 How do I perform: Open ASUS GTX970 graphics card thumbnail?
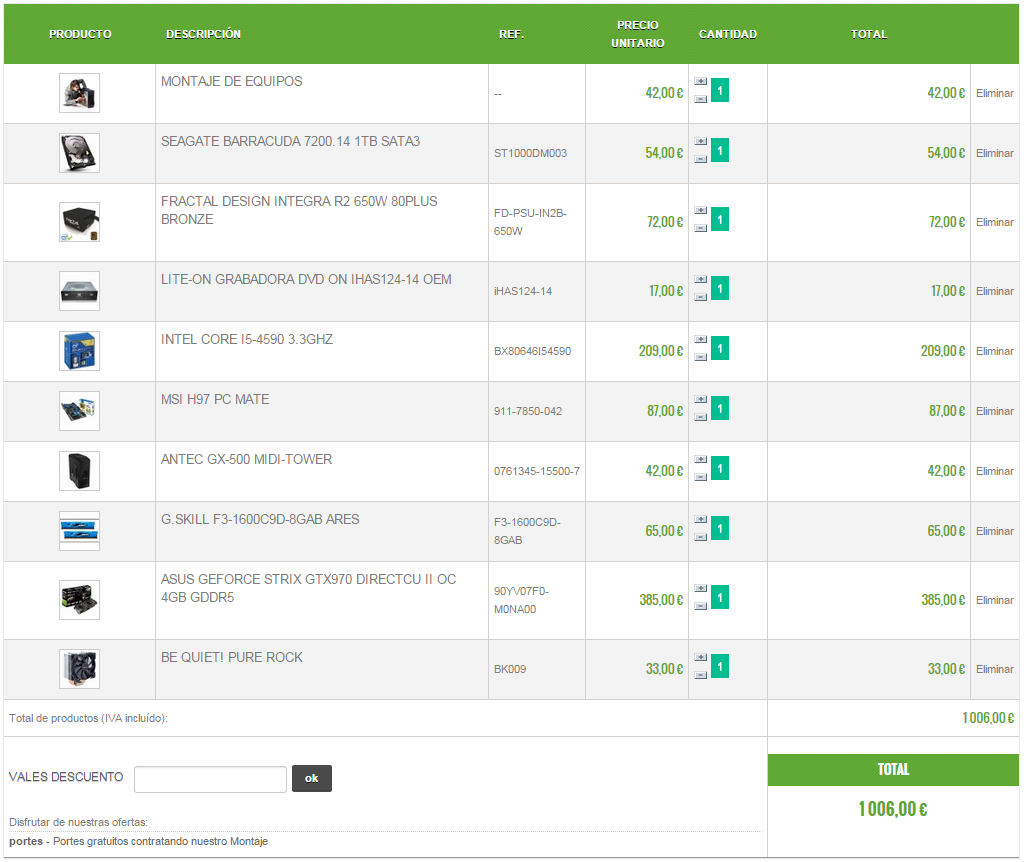tap(79, 599)
